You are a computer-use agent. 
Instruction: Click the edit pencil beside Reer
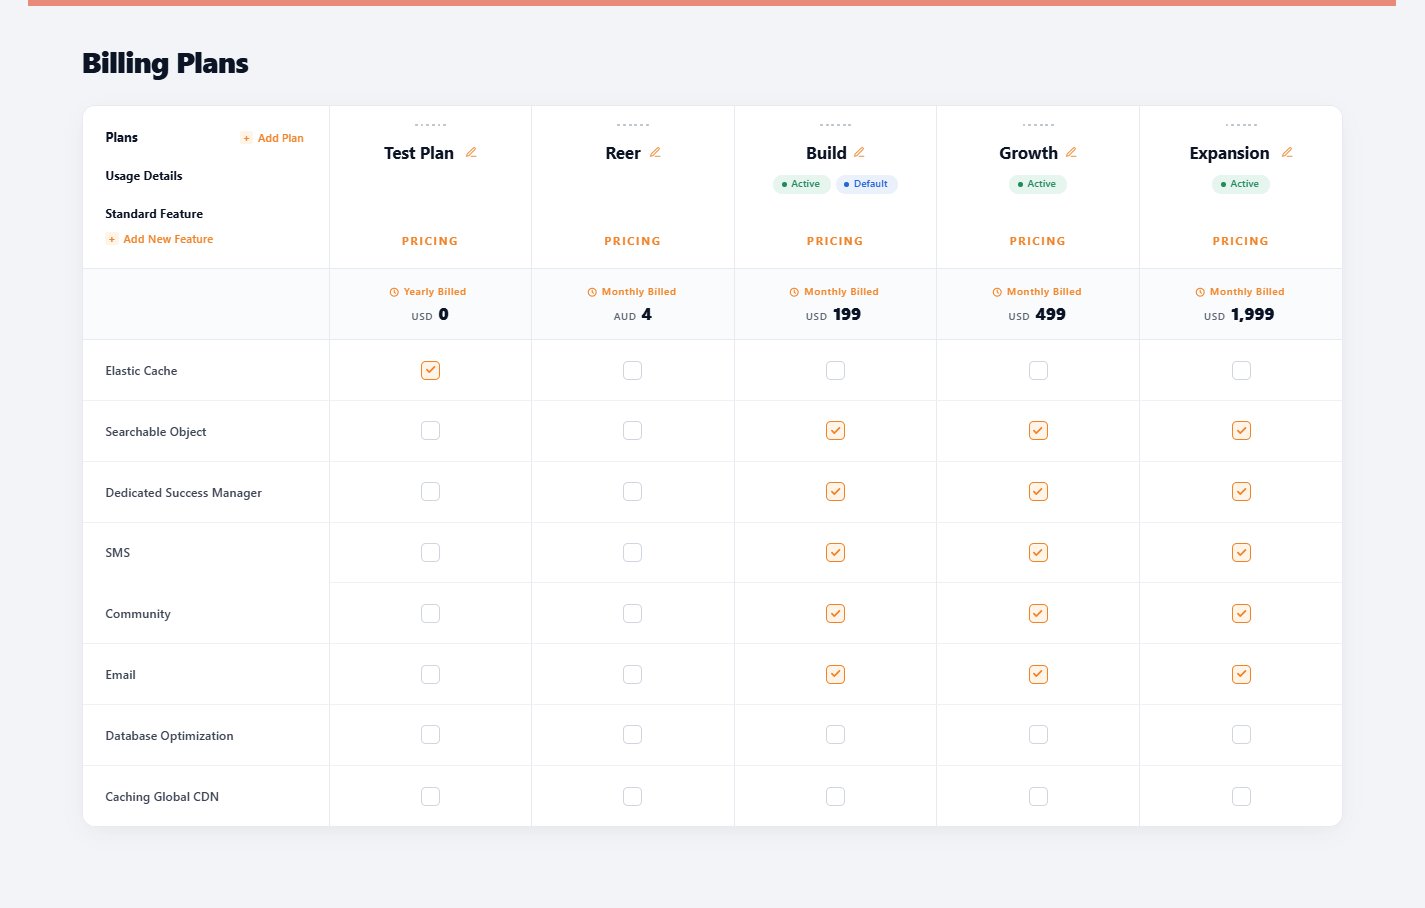pos(655,153)
